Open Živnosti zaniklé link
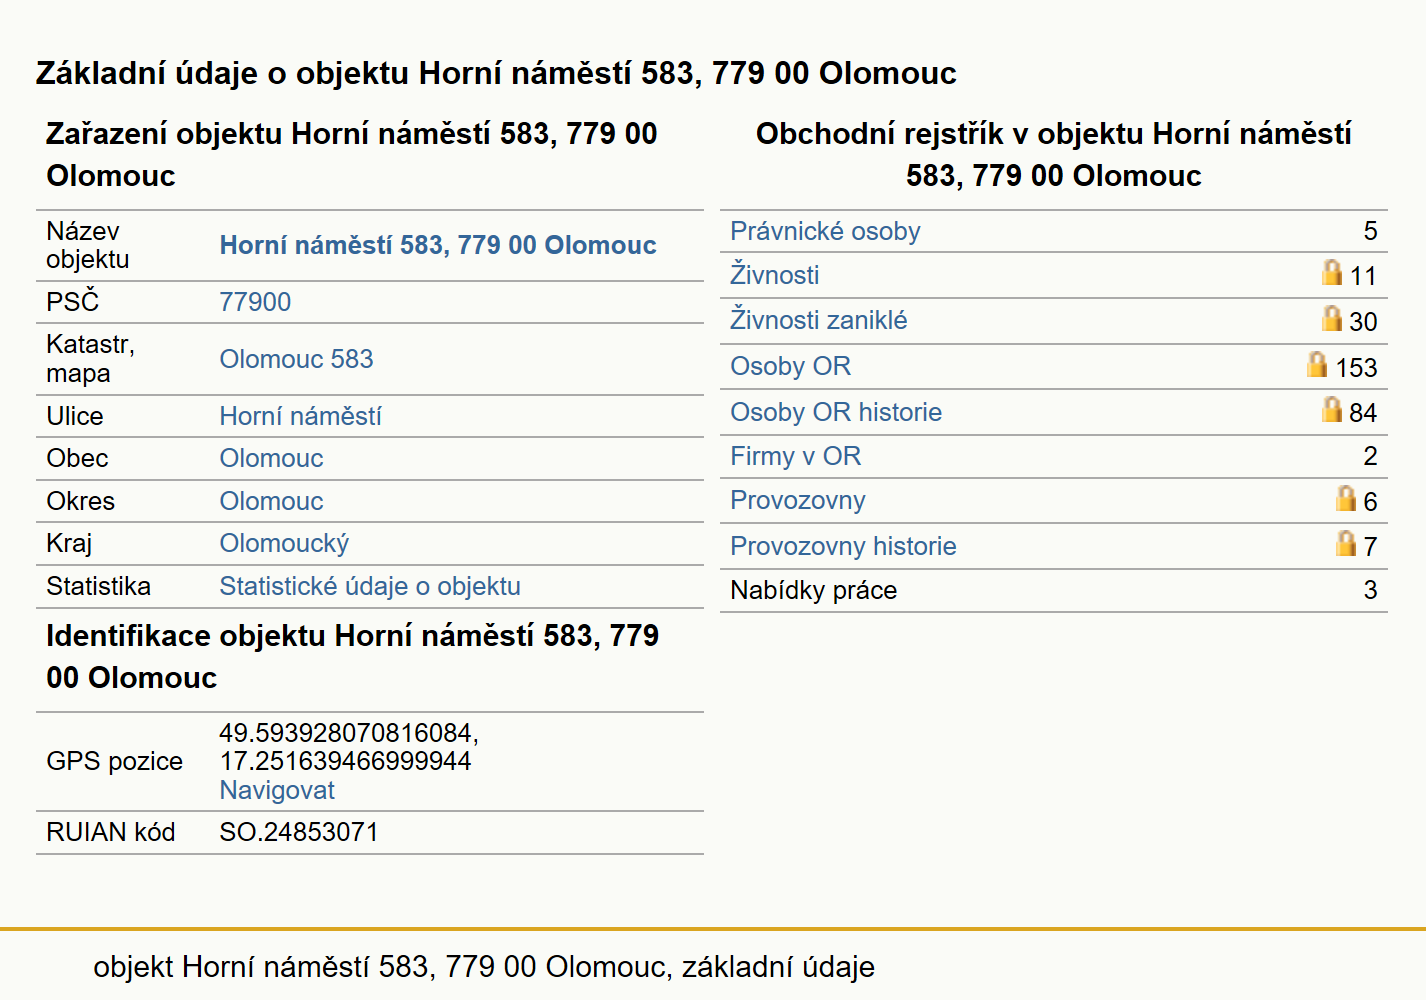This screenshot has width=1426, height=1000. 819,320
